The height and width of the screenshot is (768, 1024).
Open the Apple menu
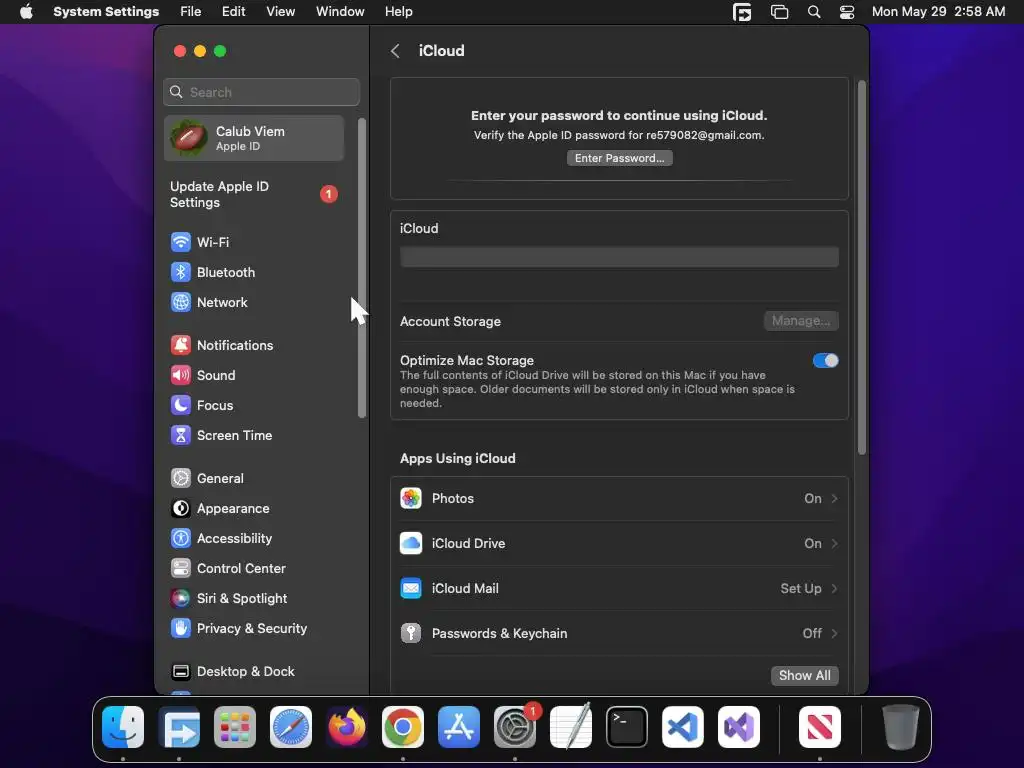tap(26, 12)
